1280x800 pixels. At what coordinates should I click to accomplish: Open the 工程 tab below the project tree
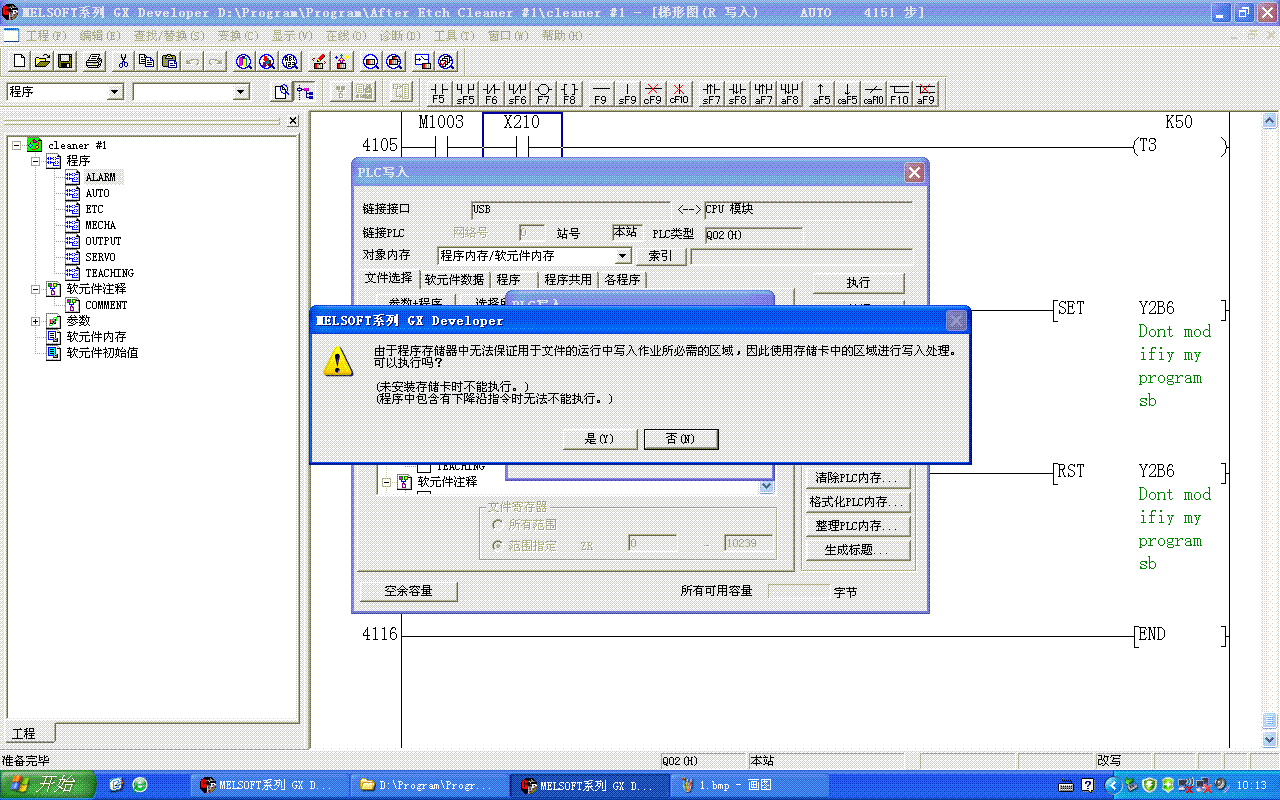(x=23, y=733)
